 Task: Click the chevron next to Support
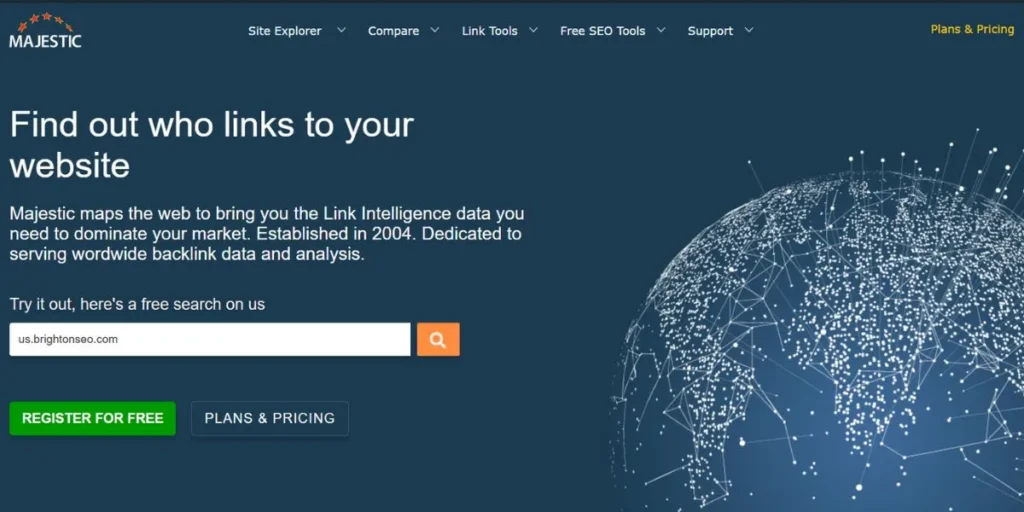(750, 30)
